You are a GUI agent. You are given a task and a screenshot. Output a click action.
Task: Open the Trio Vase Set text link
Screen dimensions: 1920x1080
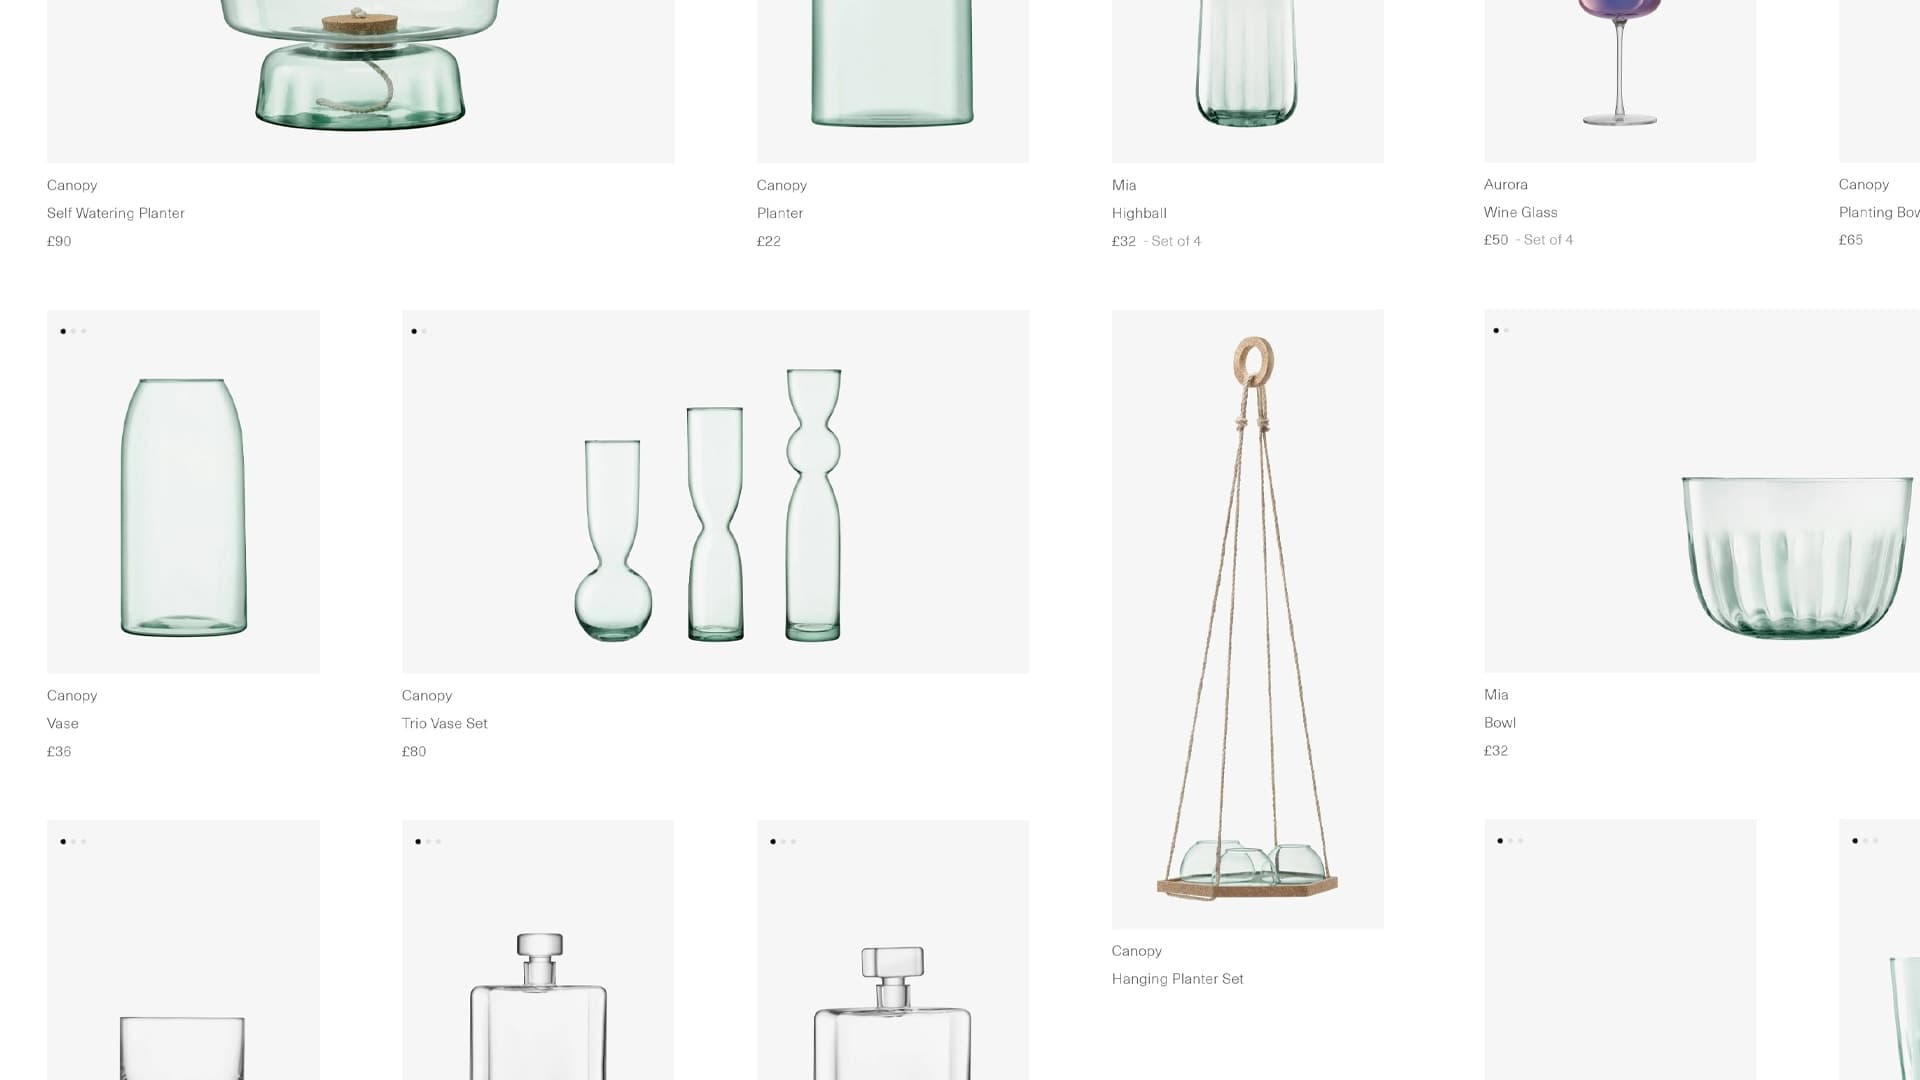445,723
